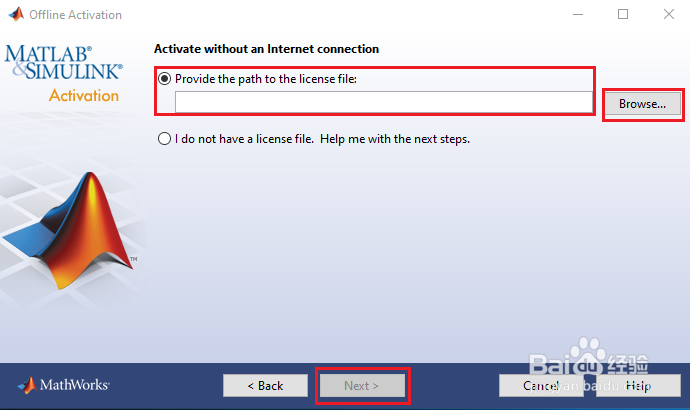Click the MATLAB icon in the title bar
This screenshot has height=410, width=690.
14,15
